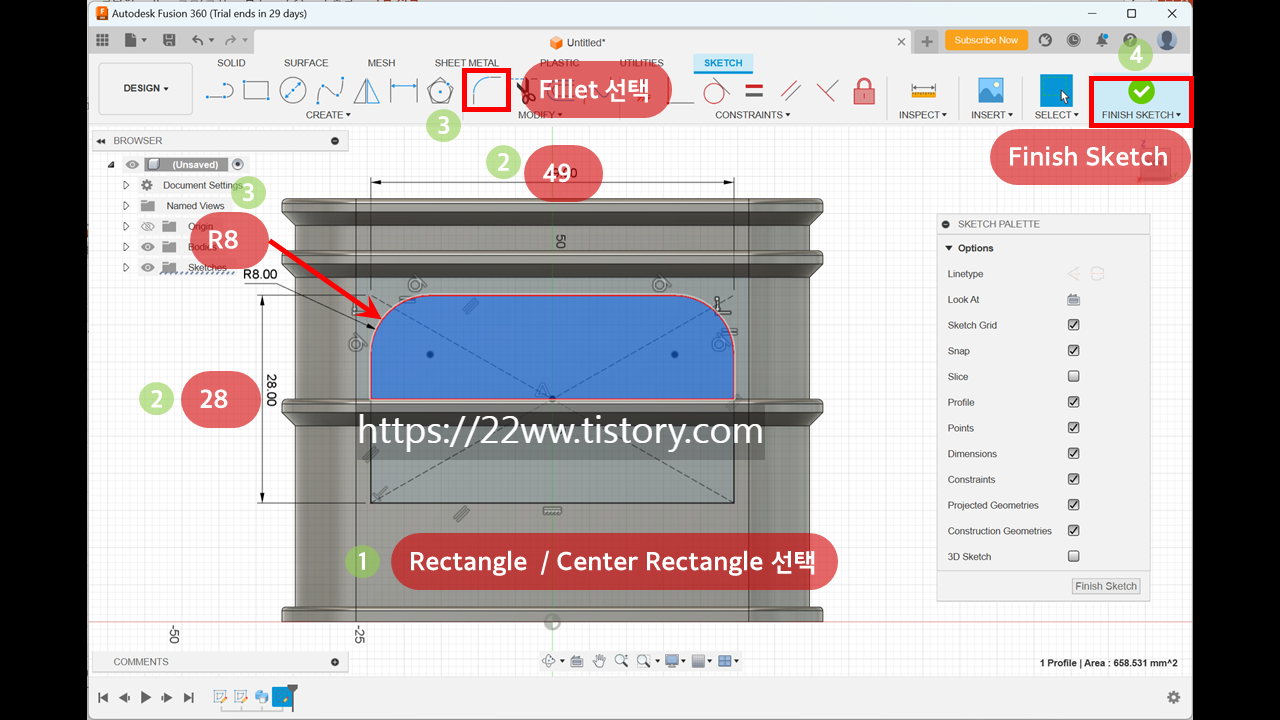
Task: Switch to the SOLID tab
Action: coord(231,63)
